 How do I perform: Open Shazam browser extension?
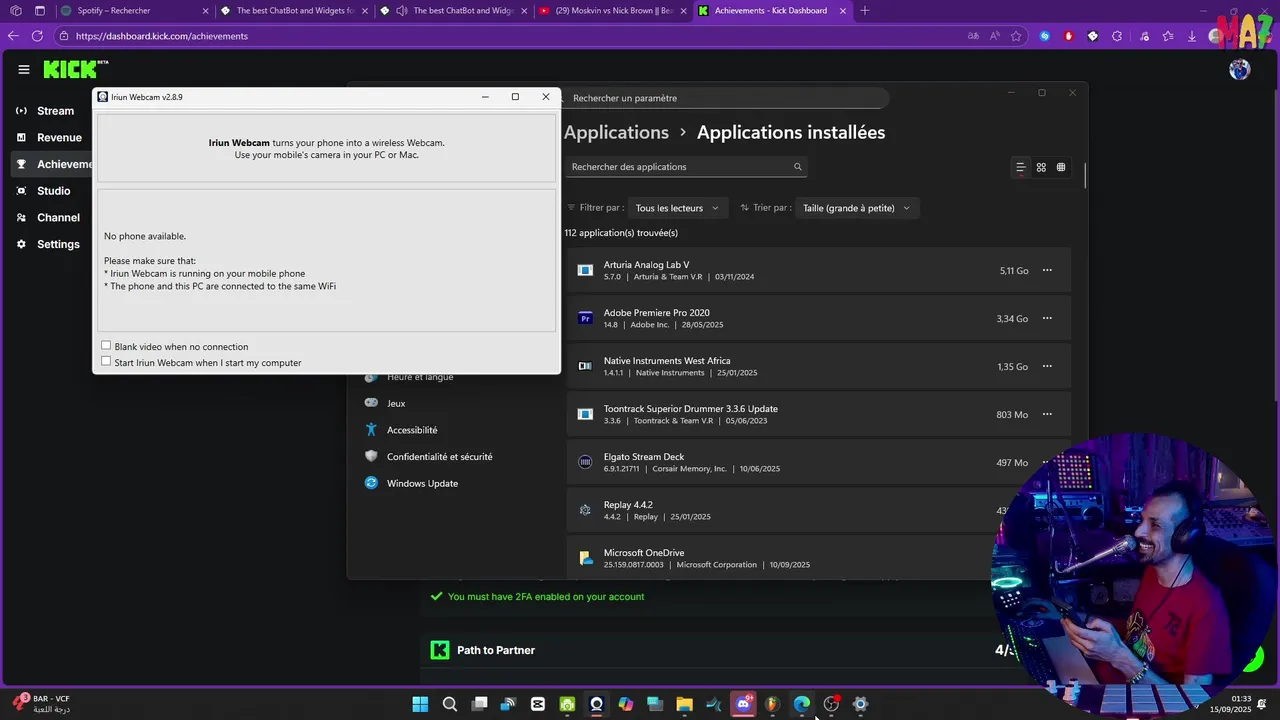pos(1045,36)
